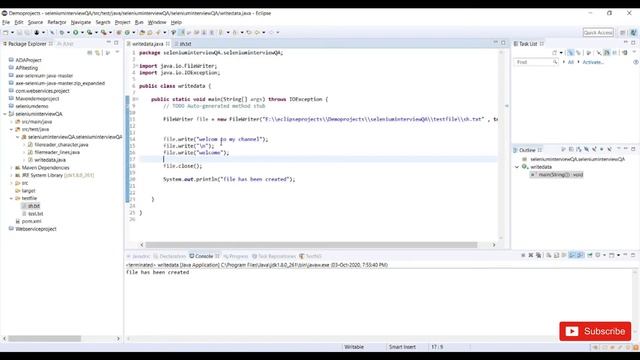Open dropdown arrow next to Run button
Viewport: 640px width, 360px height.
(82, 32)
